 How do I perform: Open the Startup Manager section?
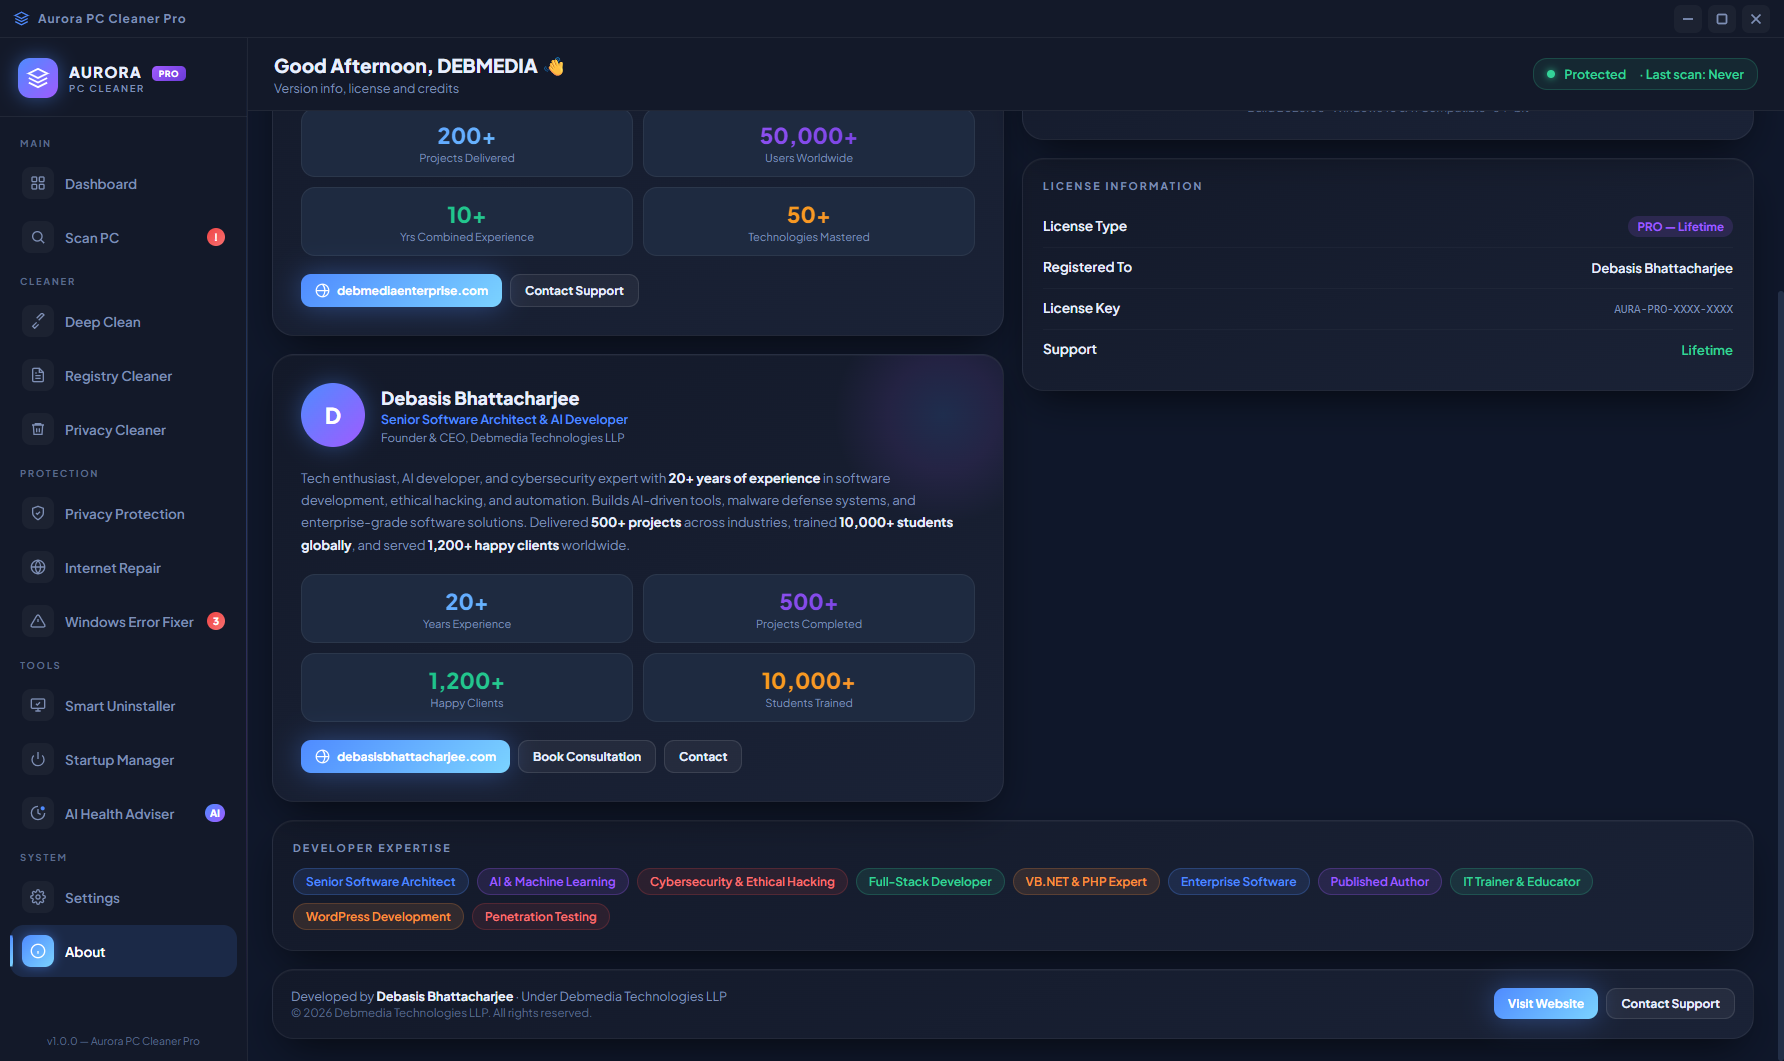[124, 759]
